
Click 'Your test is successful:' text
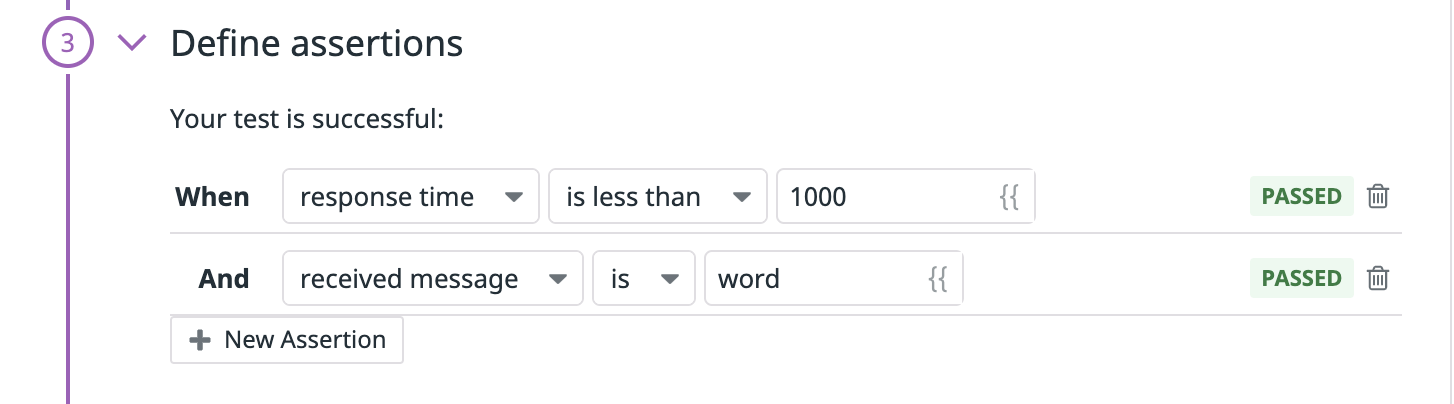tap(307, 120)
